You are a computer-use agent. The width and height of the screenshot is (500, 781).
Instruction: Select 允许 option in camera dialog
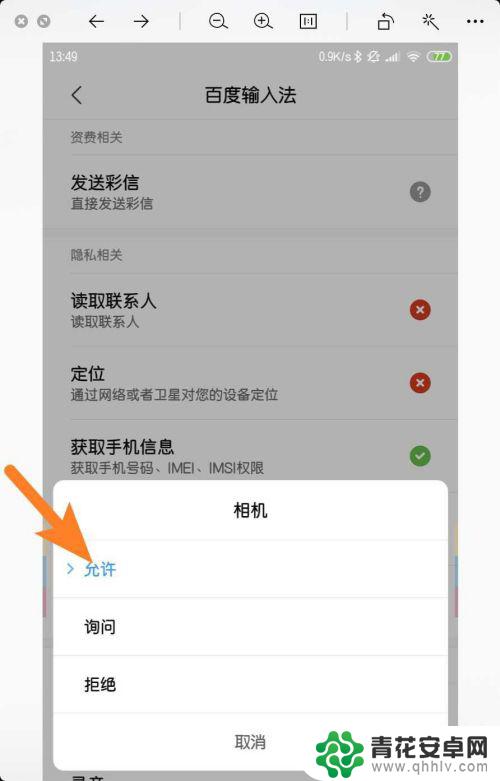[250, 569]
